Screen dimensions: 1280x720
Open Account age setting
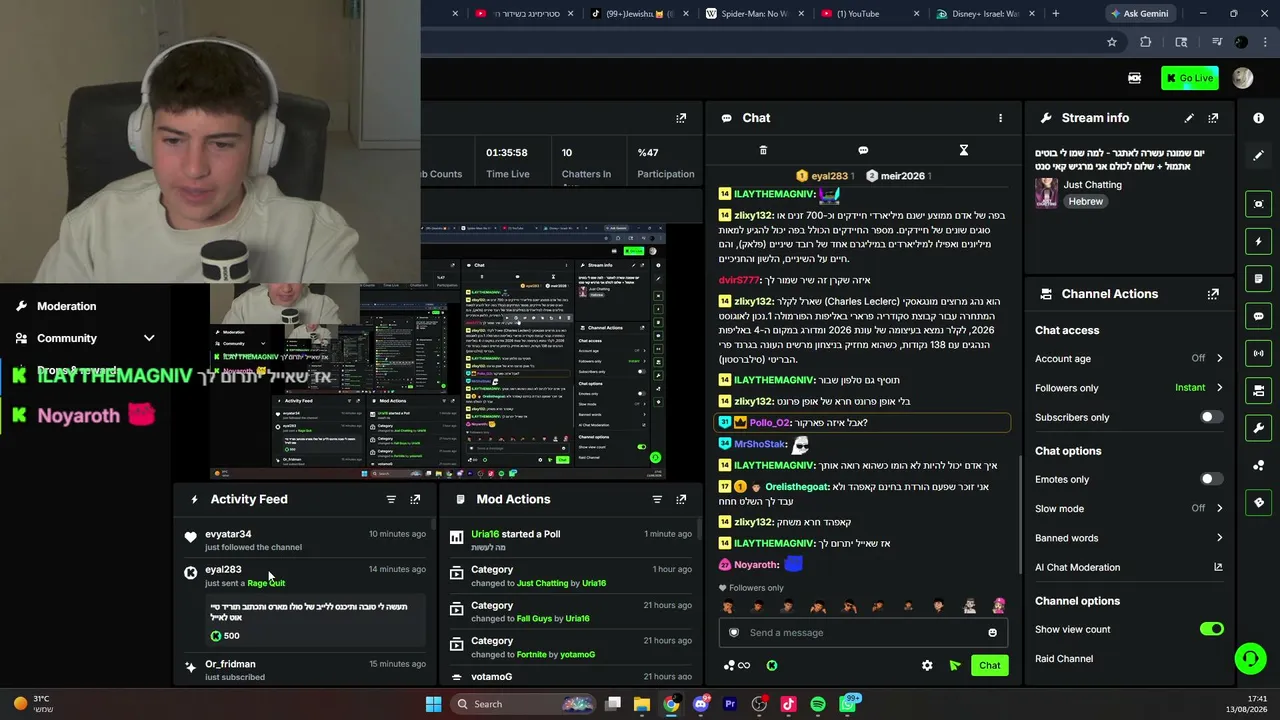[x=1129, y=358]
